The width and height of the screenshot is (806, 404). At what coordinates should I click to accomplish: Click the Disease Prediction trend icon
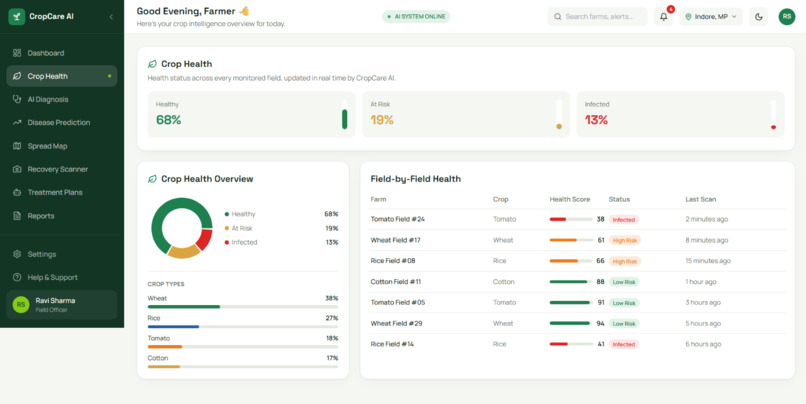click(17, 122)
